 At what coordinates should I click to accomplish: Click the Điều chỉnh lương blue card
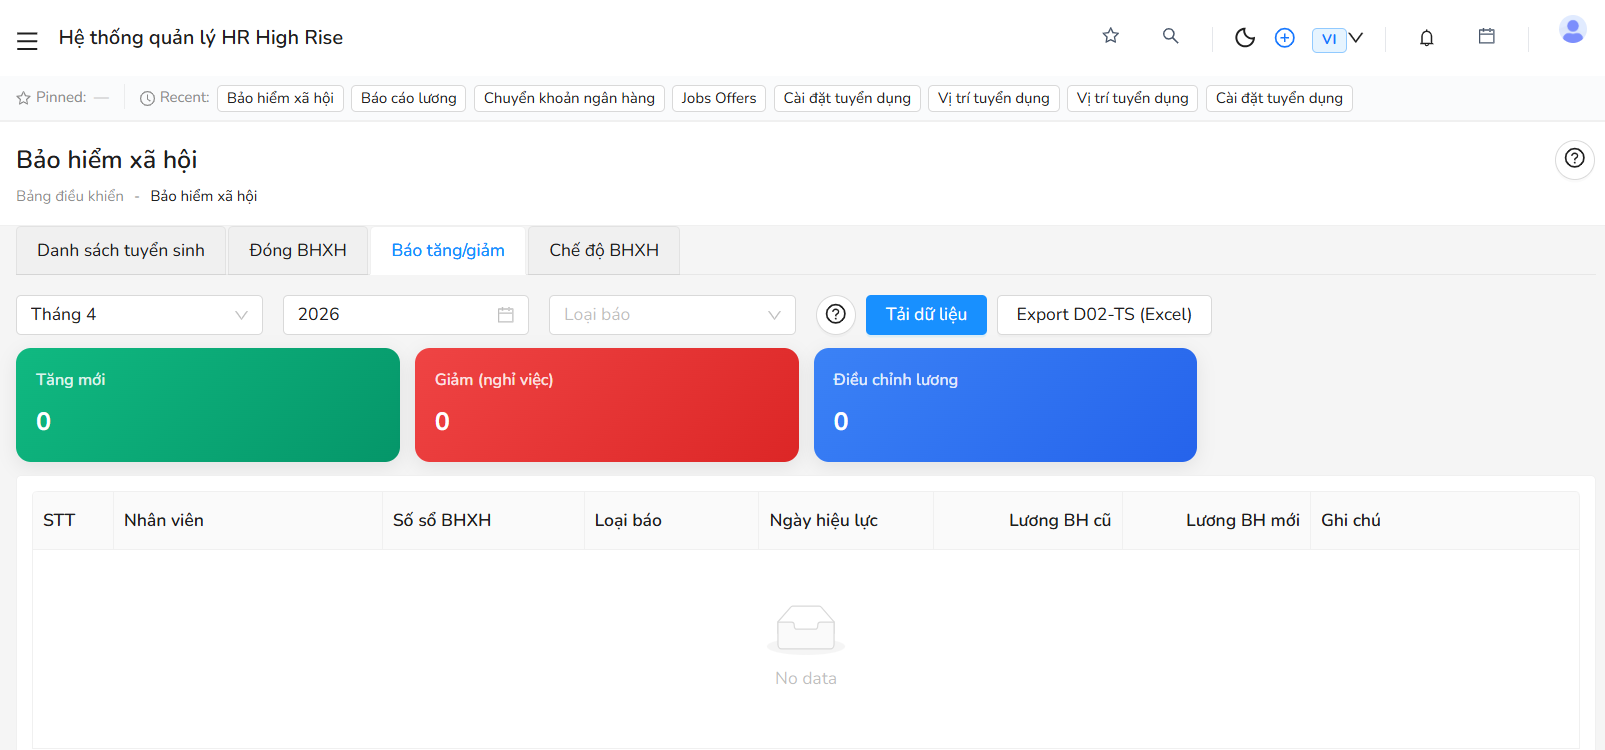point(1005,405)
